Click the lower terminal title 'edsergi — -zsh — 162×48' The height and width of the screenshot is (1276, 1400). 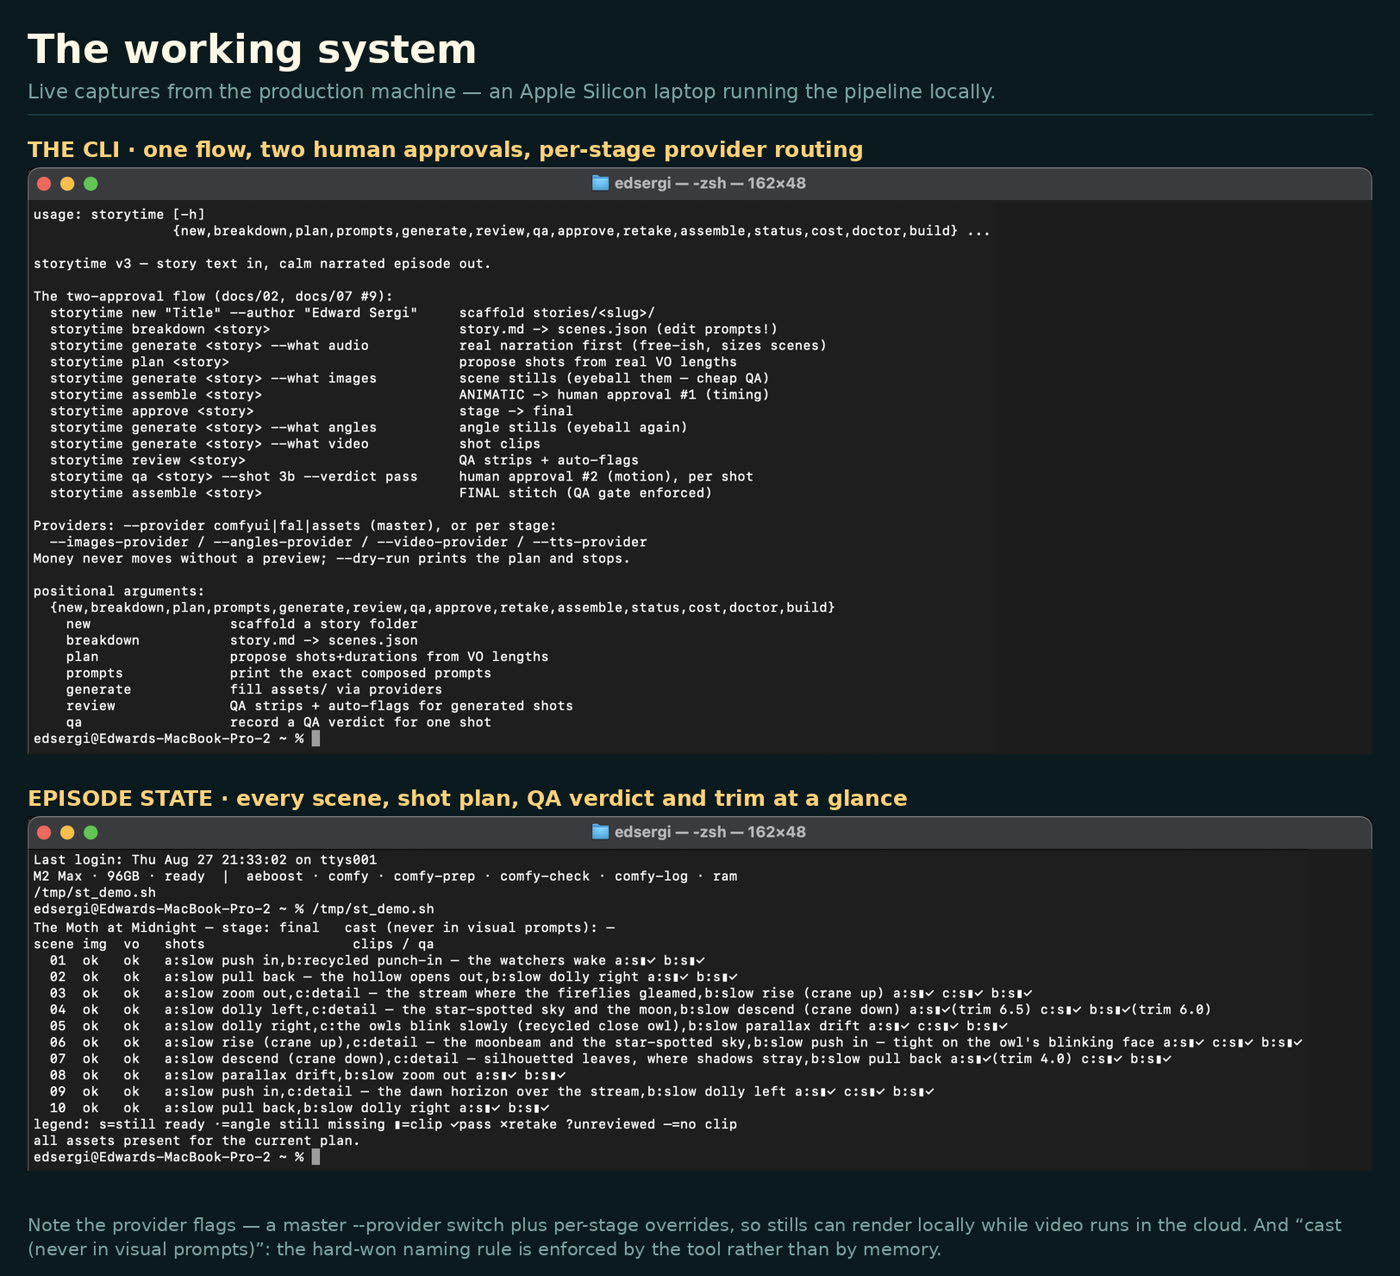710,832
